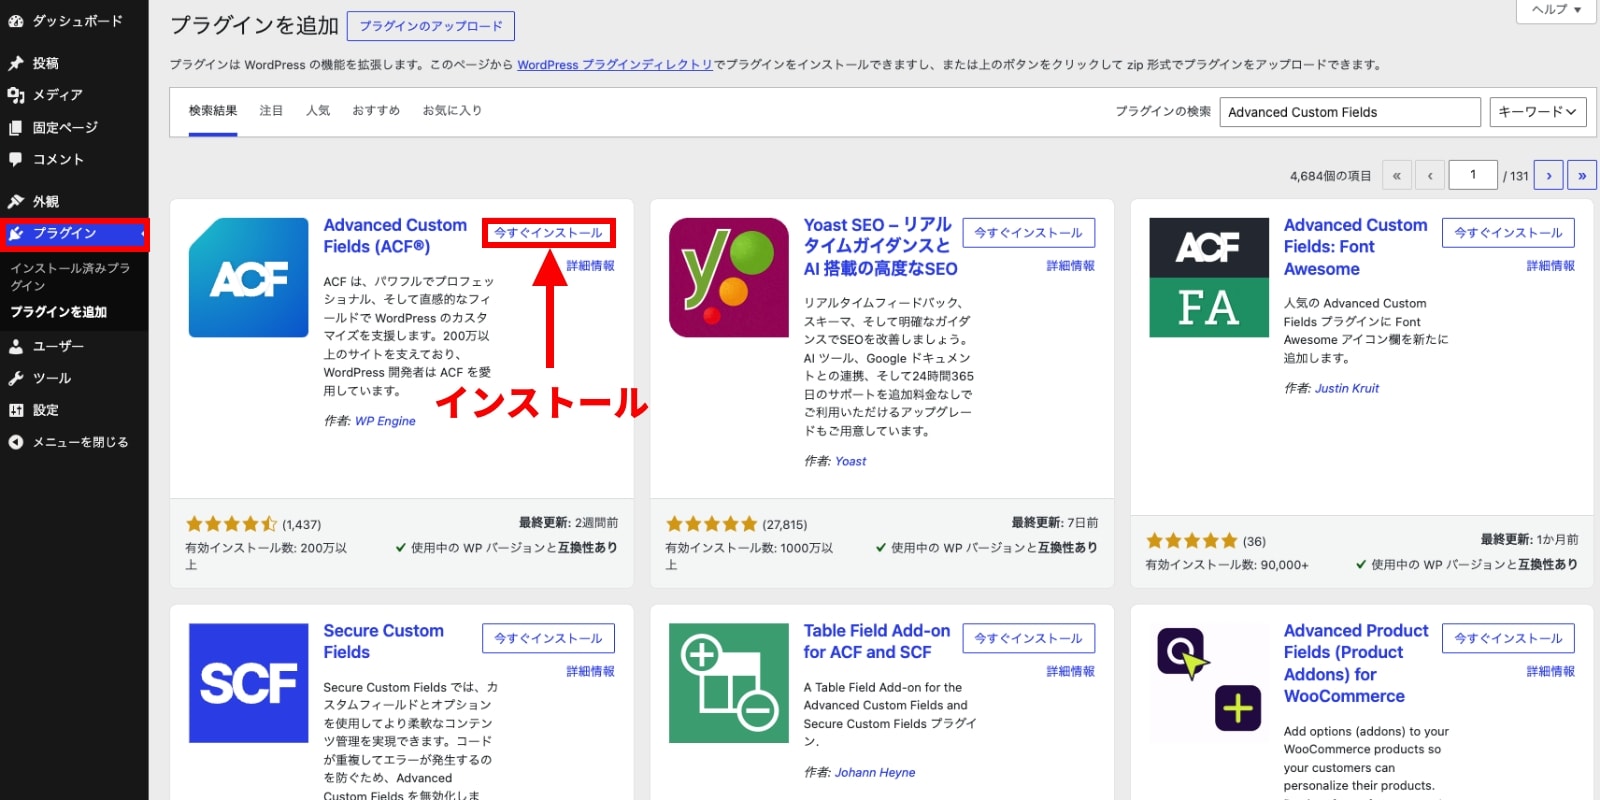1600x800 pixels.
Task: Switch to the おすすめ tab
Action: pyautogui.click(x=376, y=111)
